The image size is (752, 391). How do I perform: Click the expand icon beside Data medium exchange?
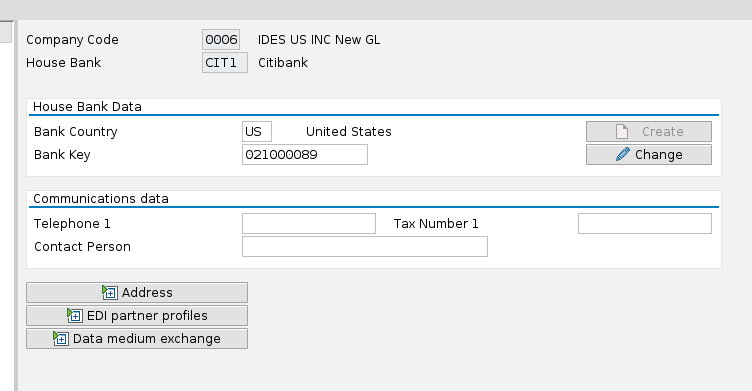pyautogui.click(x=60, y=338)
